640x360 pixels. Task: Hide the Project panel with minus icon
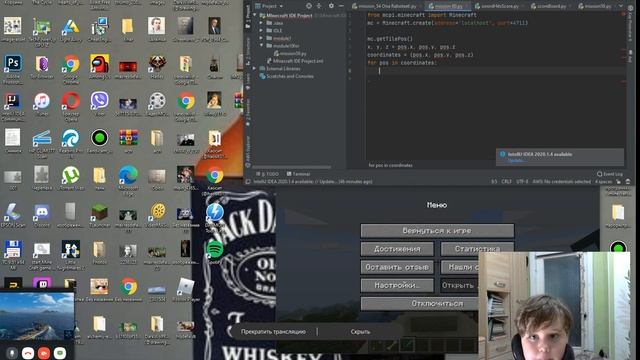341,6
